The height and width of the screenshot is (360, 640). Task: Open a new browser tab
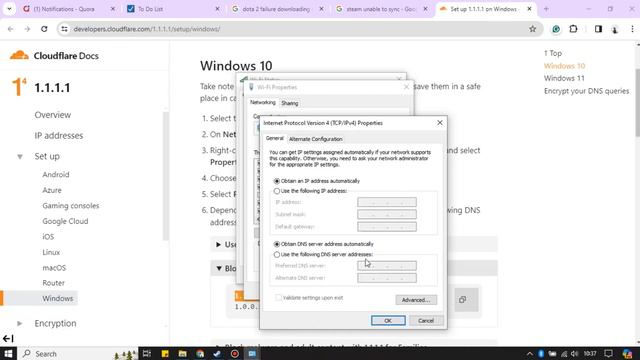546,9
